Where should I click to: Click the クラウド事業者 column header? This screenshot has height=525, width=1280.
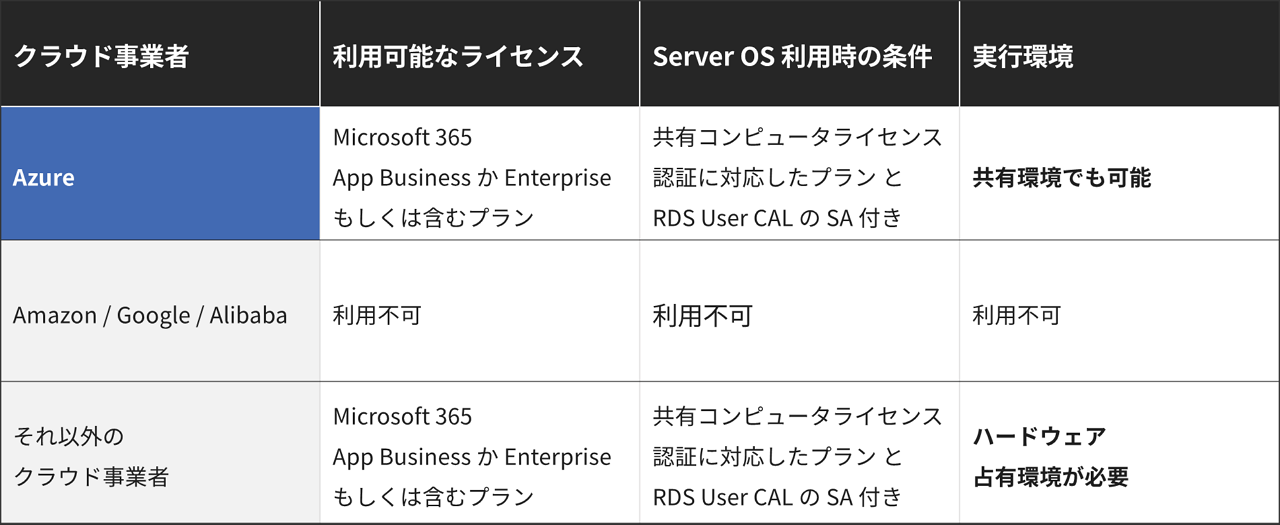tap(101, 56)
